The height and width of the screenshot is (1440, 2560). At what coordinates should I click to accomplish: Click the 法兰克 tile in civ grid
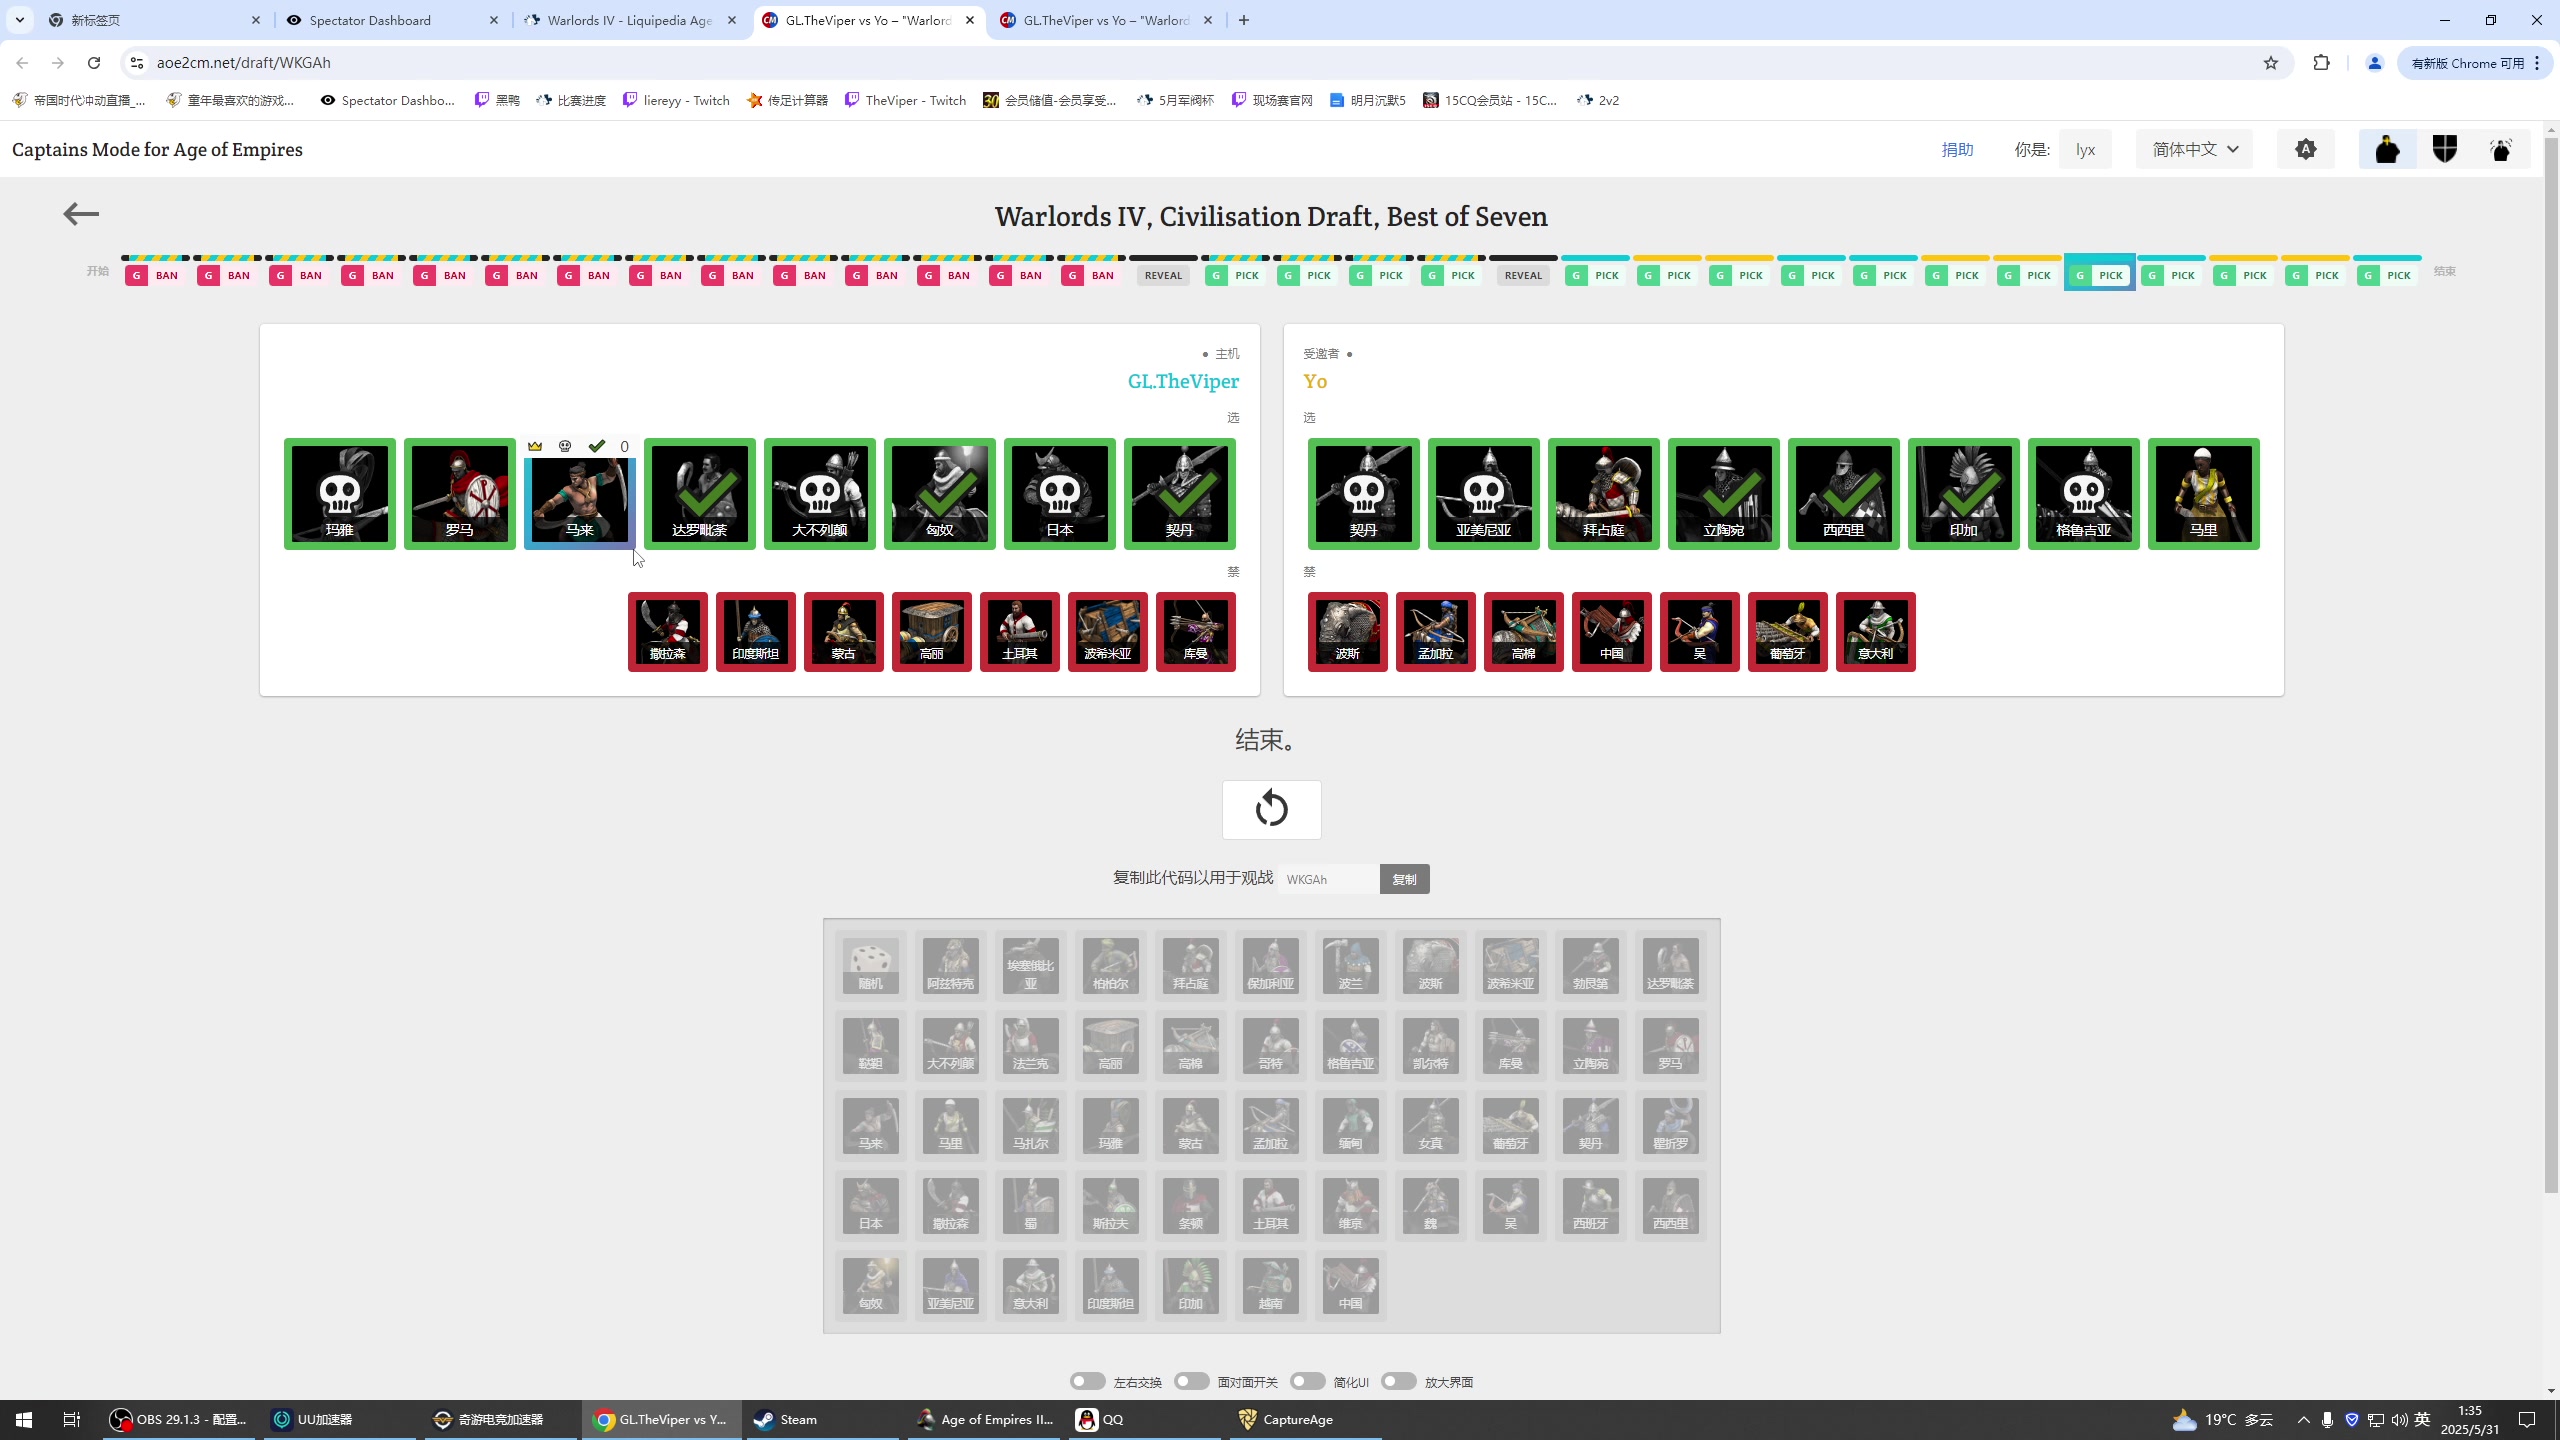1031,1046
